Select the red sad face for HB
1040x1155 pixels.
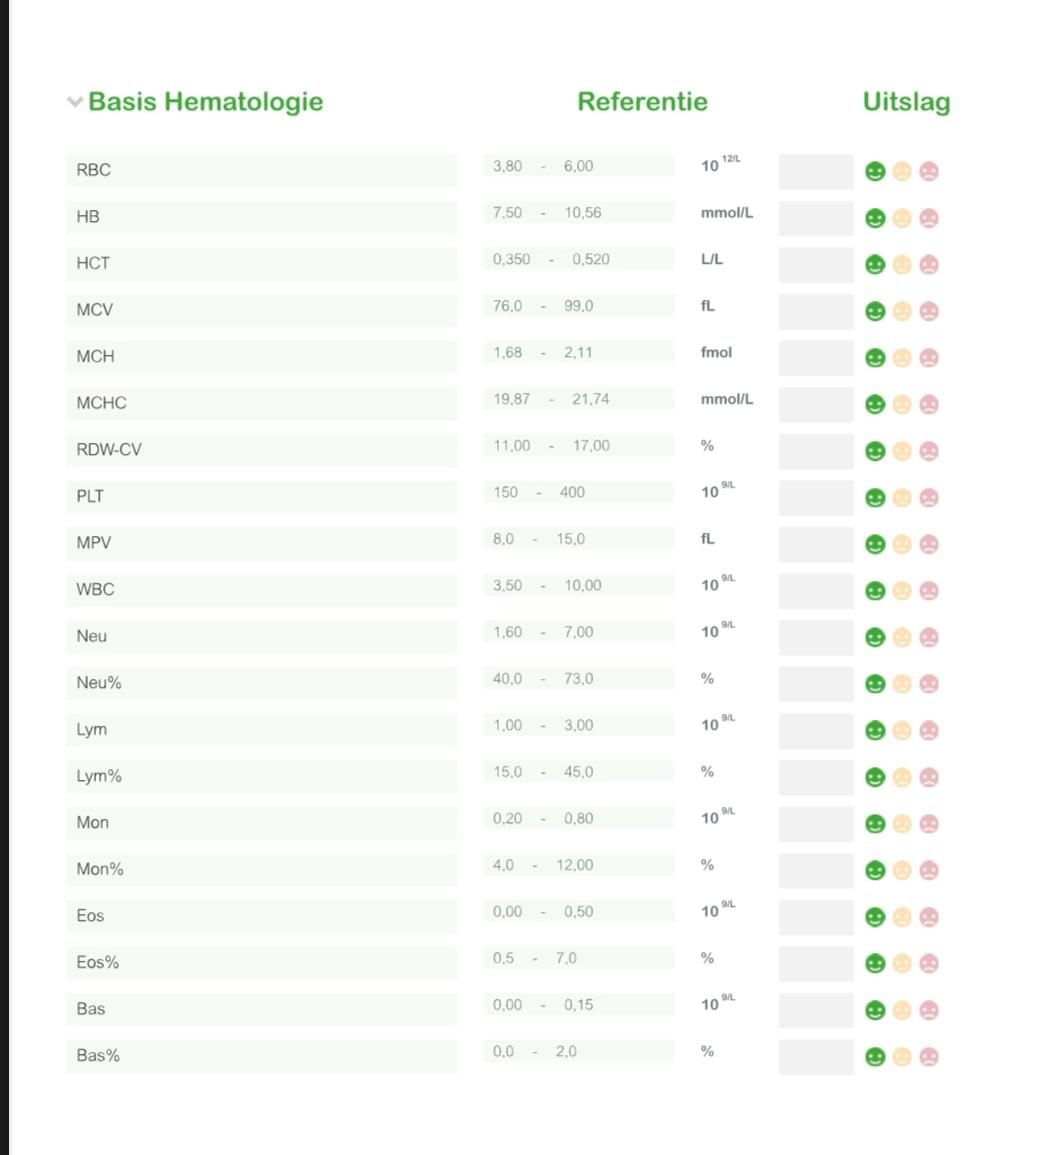click(929, 218)
